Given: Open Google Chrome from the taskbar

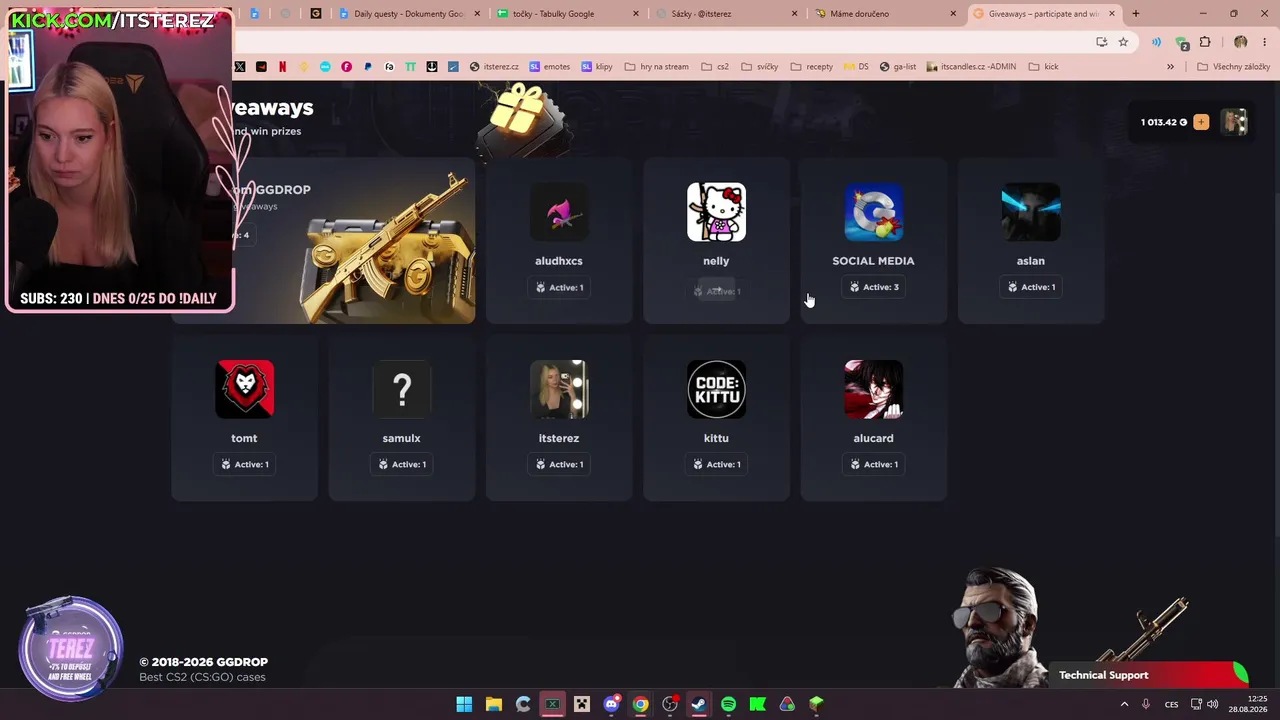Looking at the screenshot, I should (x=640, y=704).
